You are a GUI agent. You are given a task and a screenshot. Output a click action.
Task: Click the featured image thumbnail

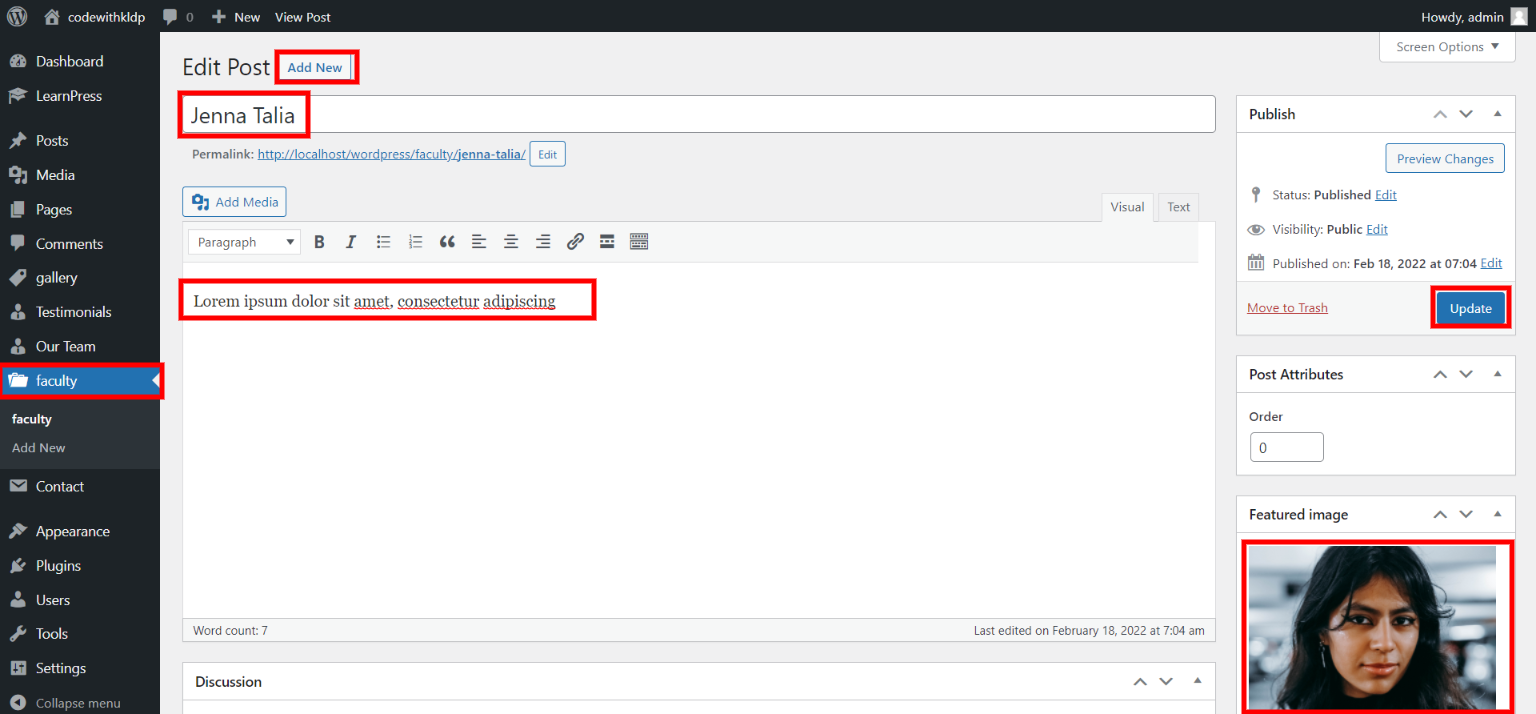pyautogui.click(x=1372, y=626)
